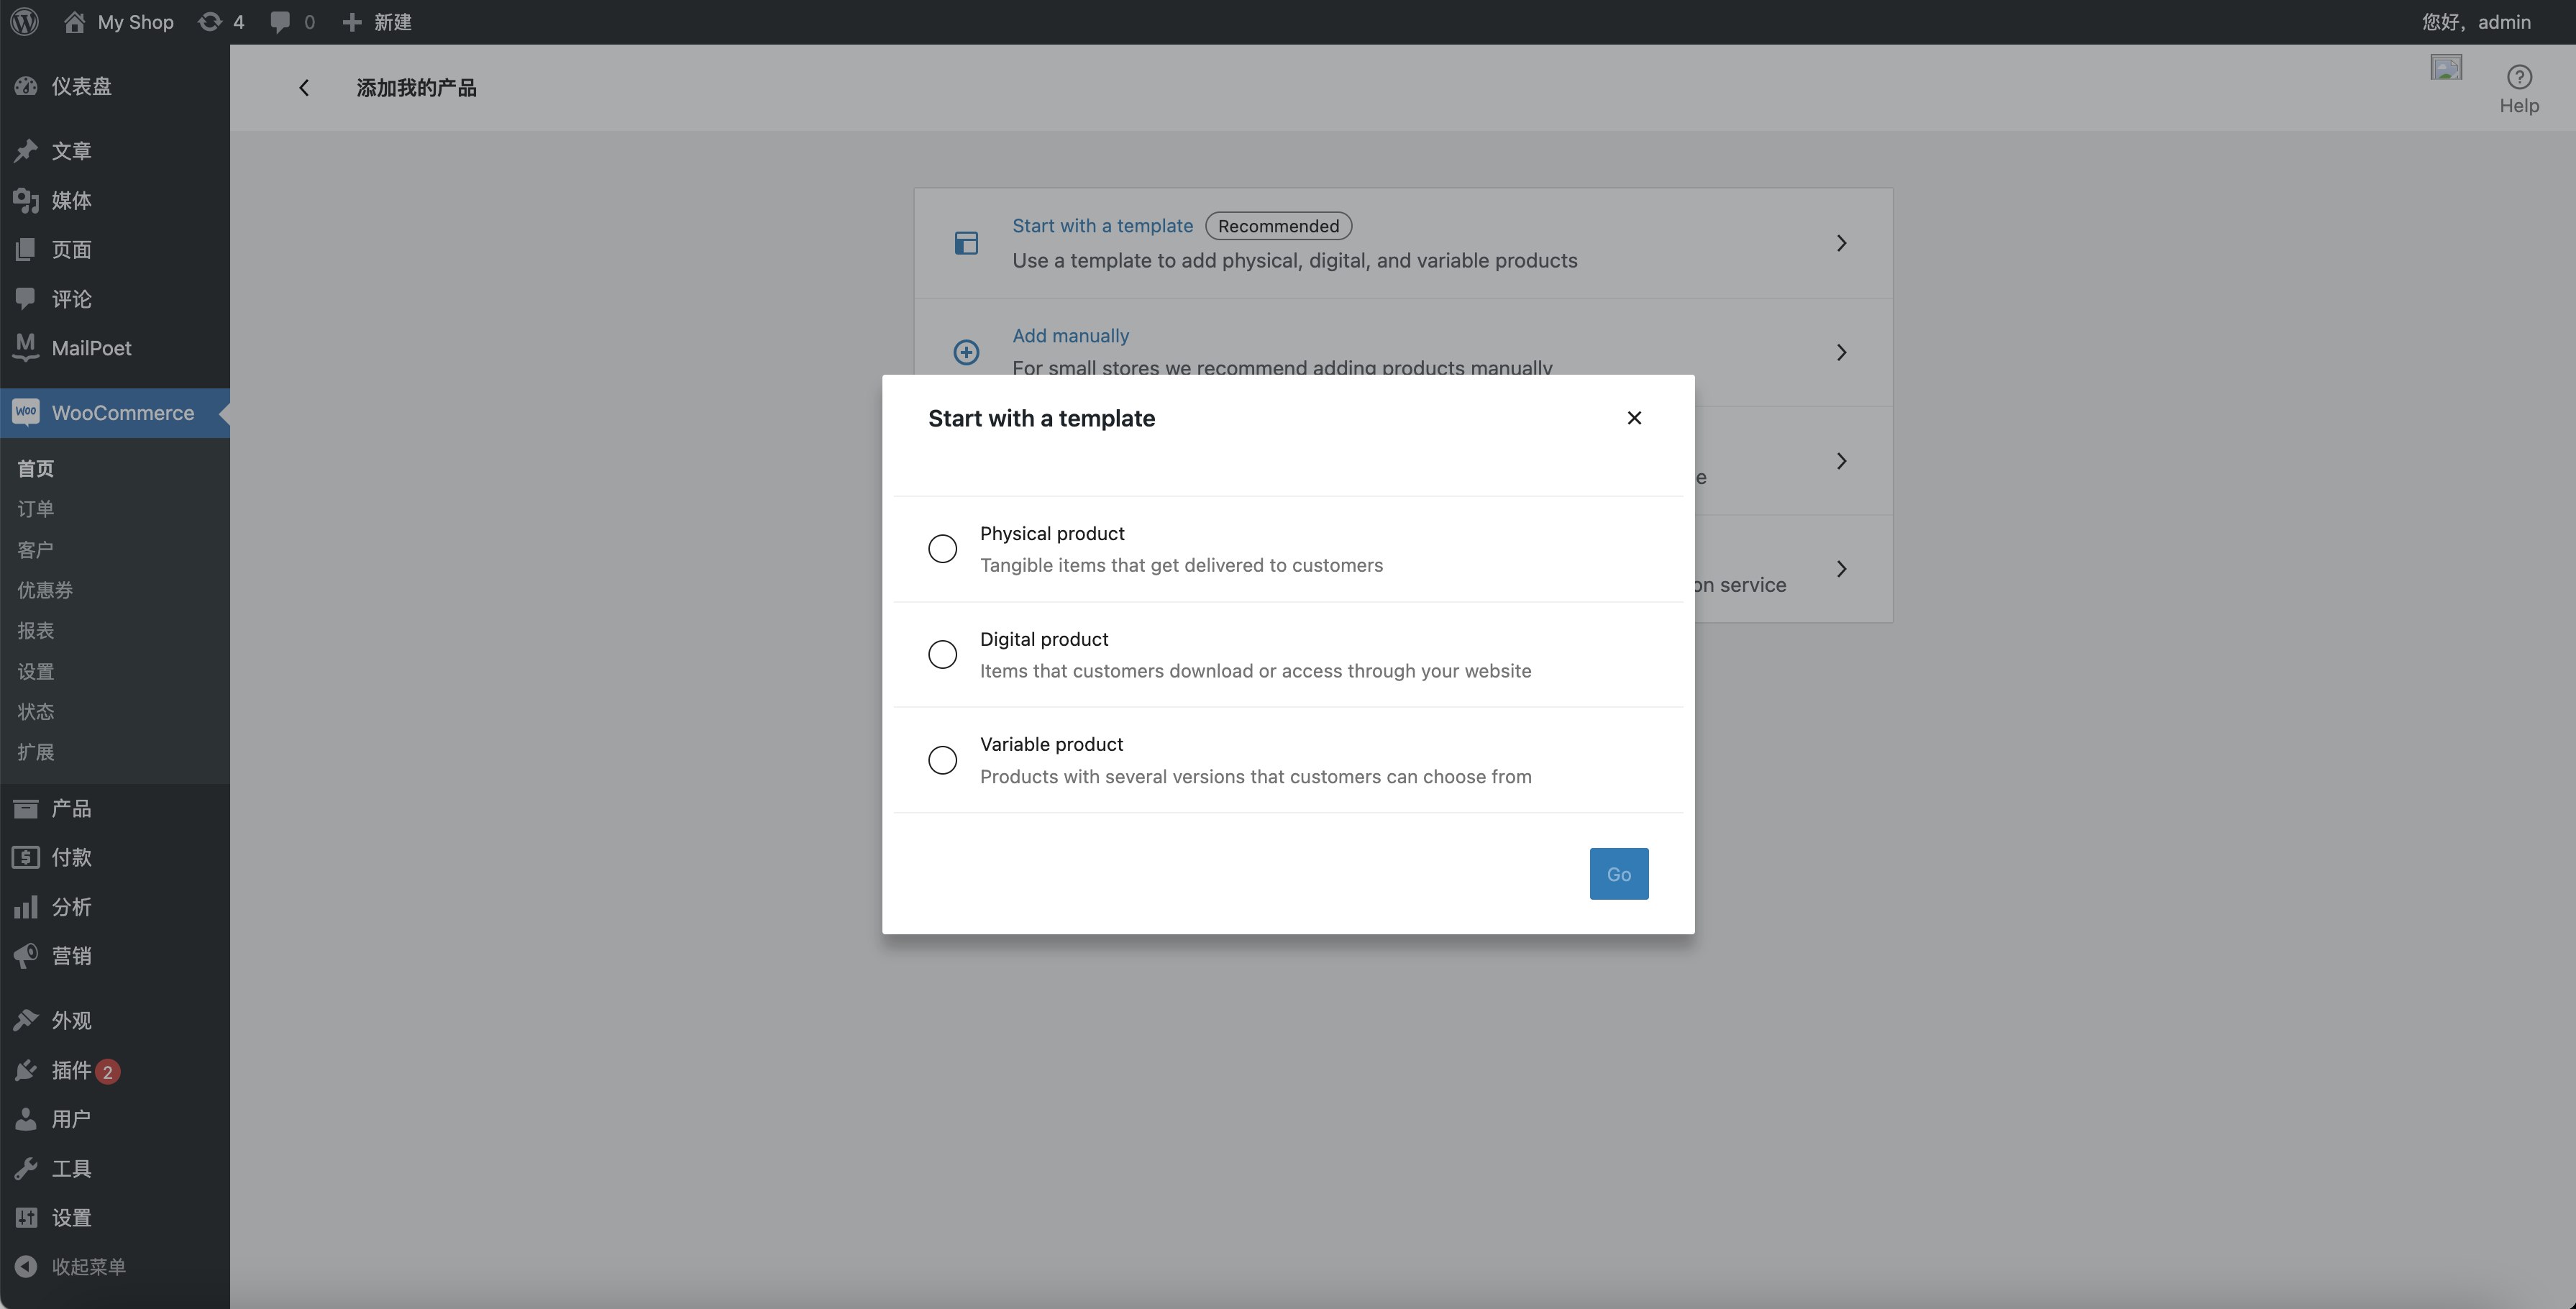The width and height of the screenshot is (2576, 1309).
Task: Expand the Start with a template chevron
Action: (1840, 243)
